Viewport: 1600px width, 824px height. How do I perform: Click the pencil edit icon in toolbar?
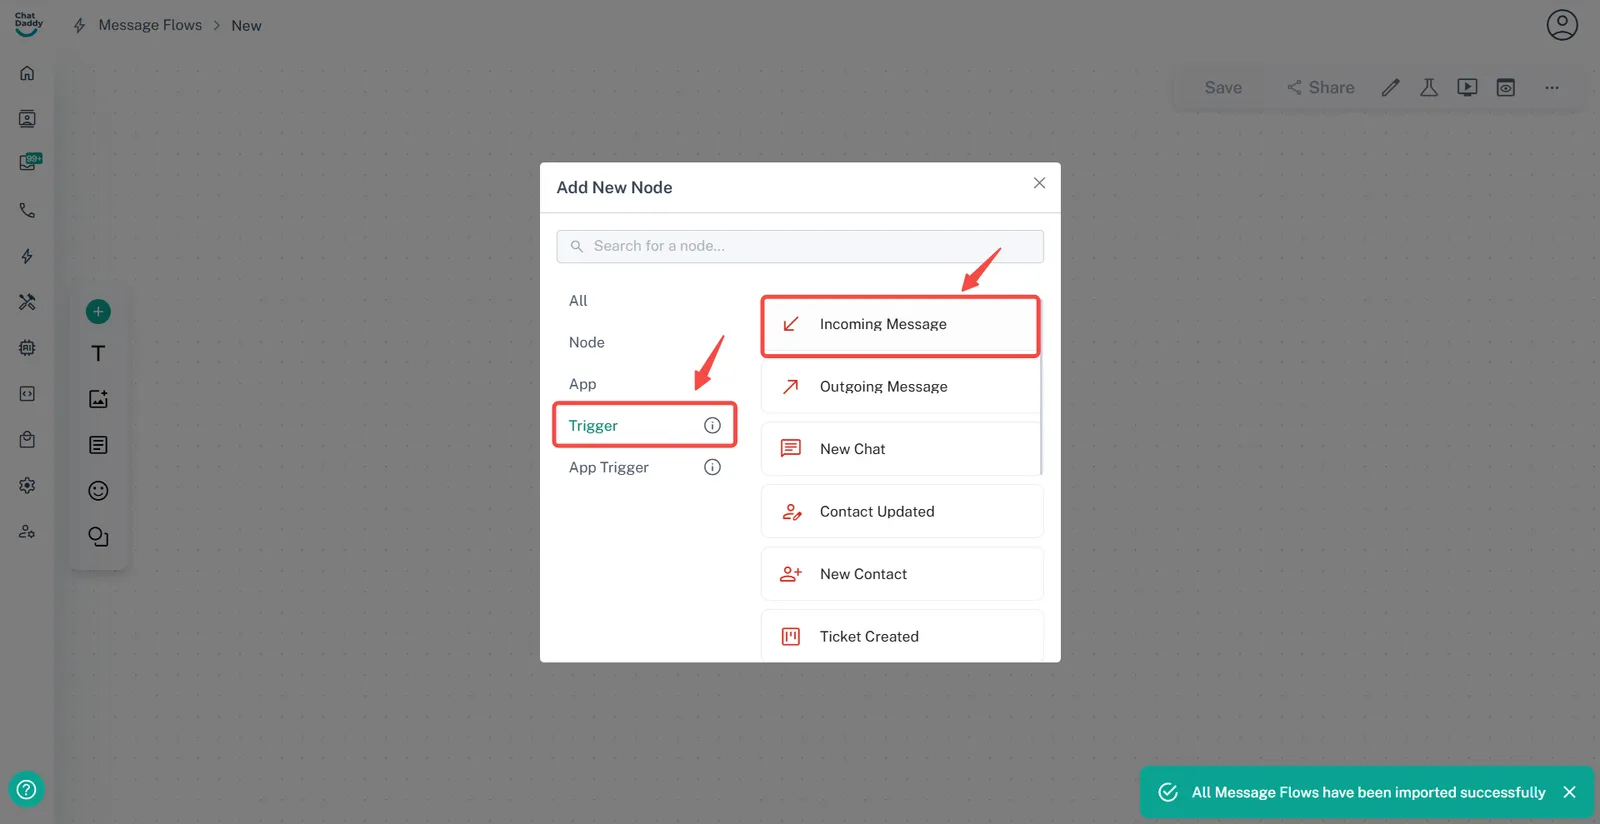pos(1390,88)
